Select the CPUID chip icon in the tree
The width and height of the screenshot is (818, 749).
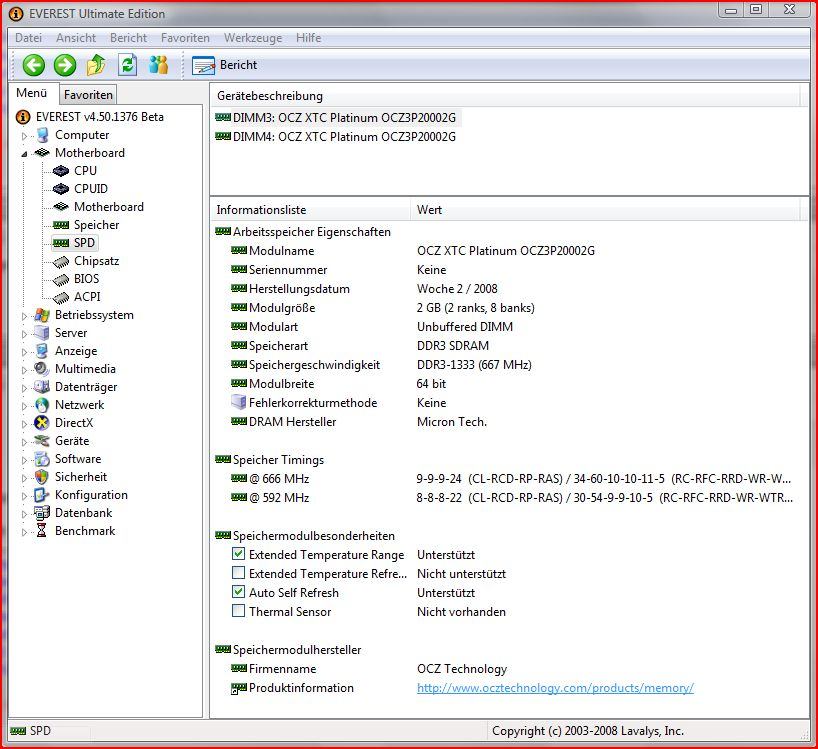pyautogui.click(x=61, y=188)
